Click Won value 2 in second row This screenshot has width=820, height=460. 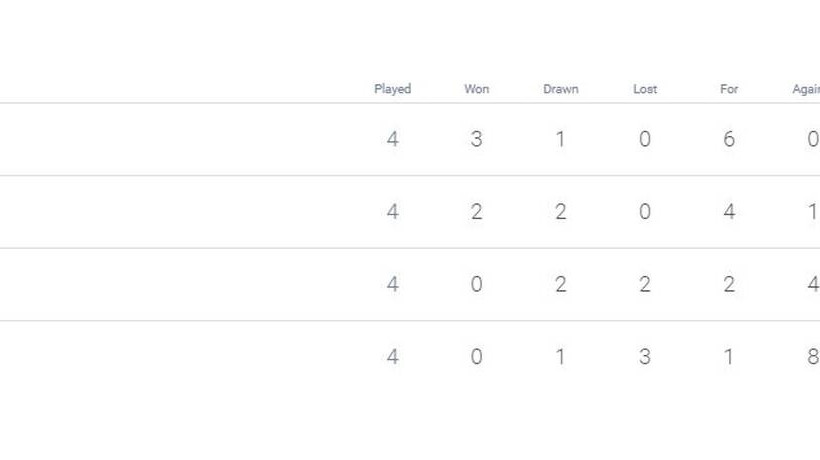point(476,212)
